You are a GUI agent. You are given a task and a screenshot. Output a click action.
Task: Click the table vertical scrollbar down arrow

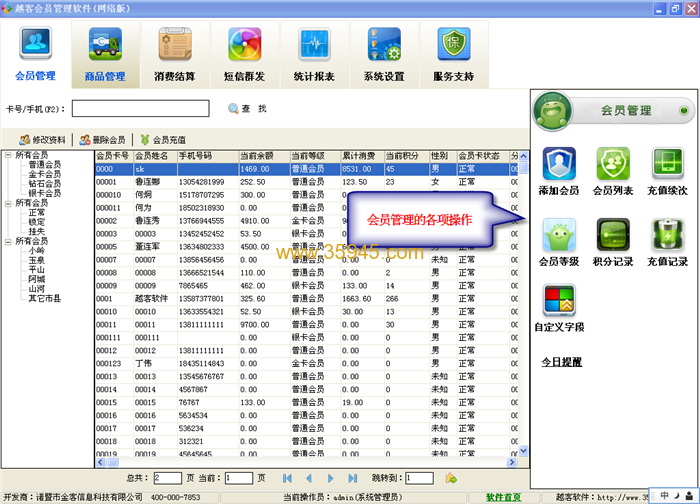(524, 451)
